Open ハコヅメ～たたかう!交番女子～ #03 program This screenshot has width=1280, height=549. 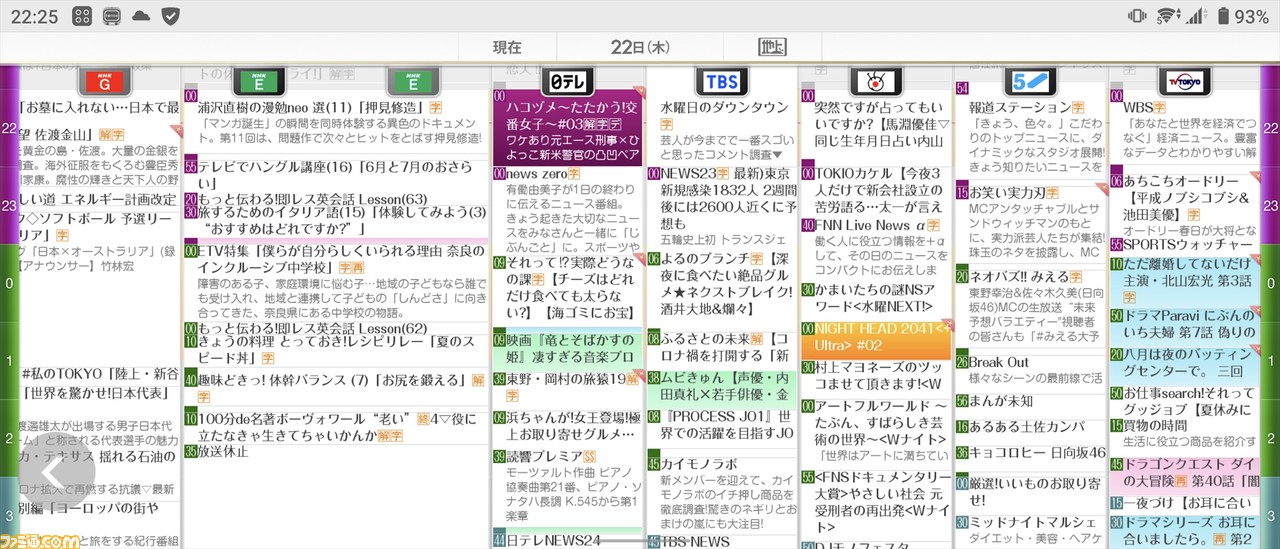(x=568, y=130)
